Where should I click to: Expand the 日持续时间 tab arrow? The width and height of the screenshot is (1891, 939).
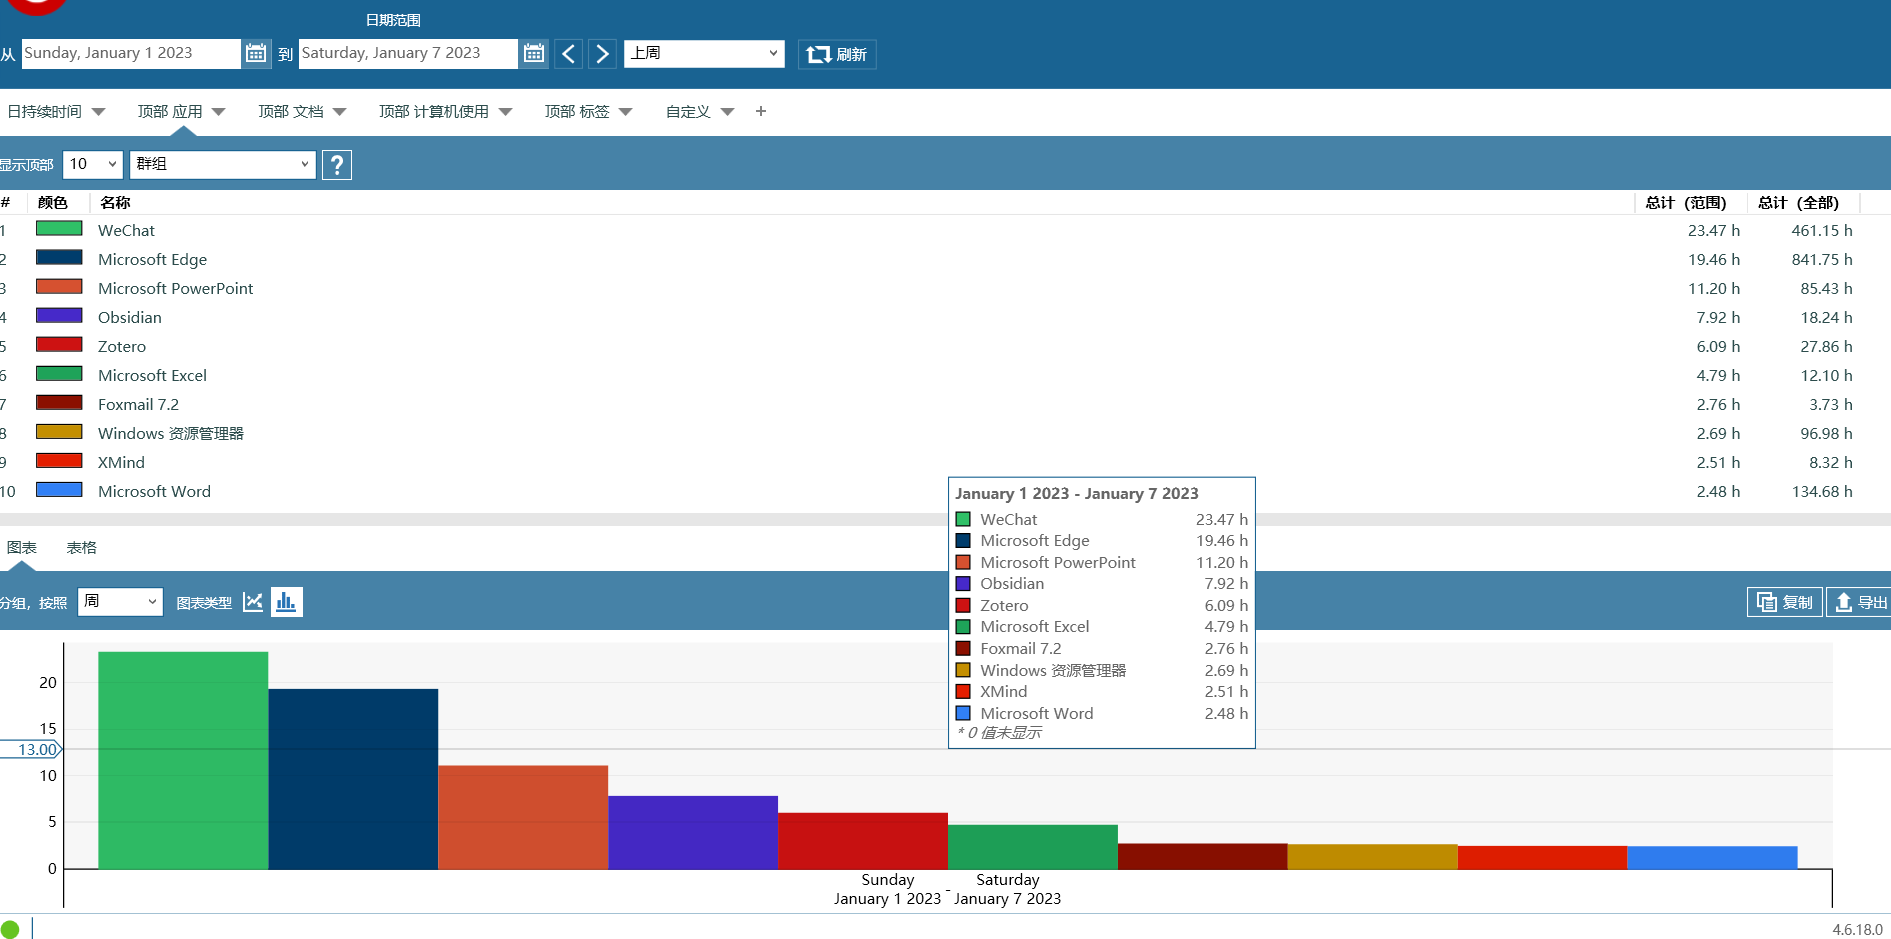point(98,111)
